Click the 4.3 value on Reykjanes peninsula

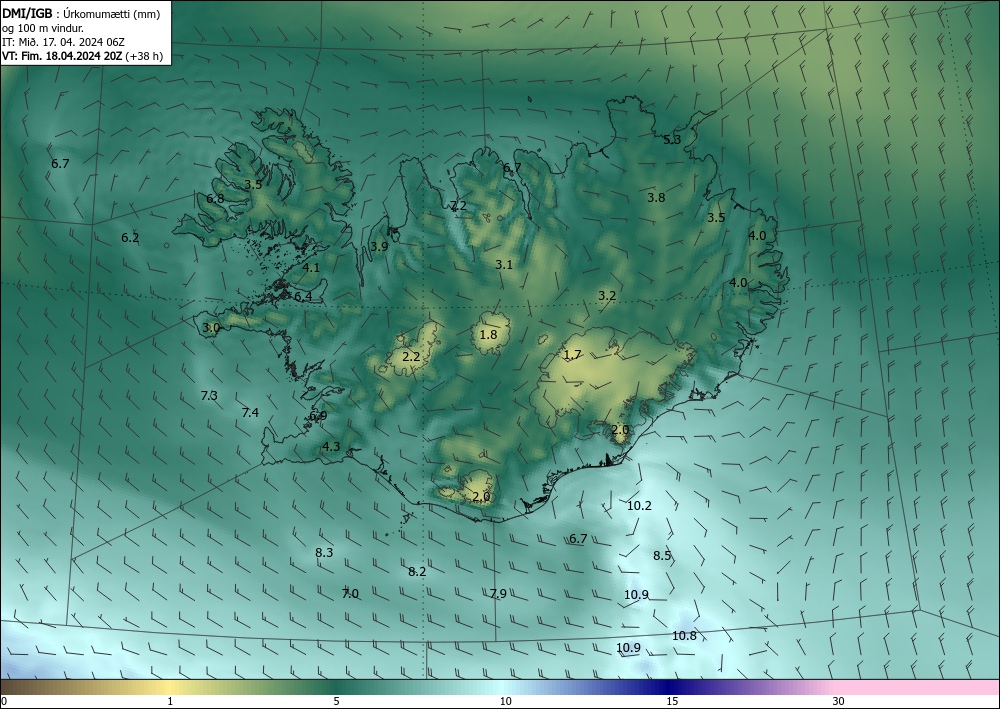pyautogui.click(x=331, y=446)
